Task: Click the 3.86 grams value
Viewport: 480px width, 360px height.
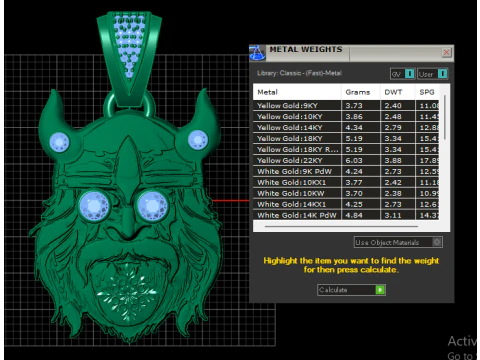Action: click(x=354, y=117)
